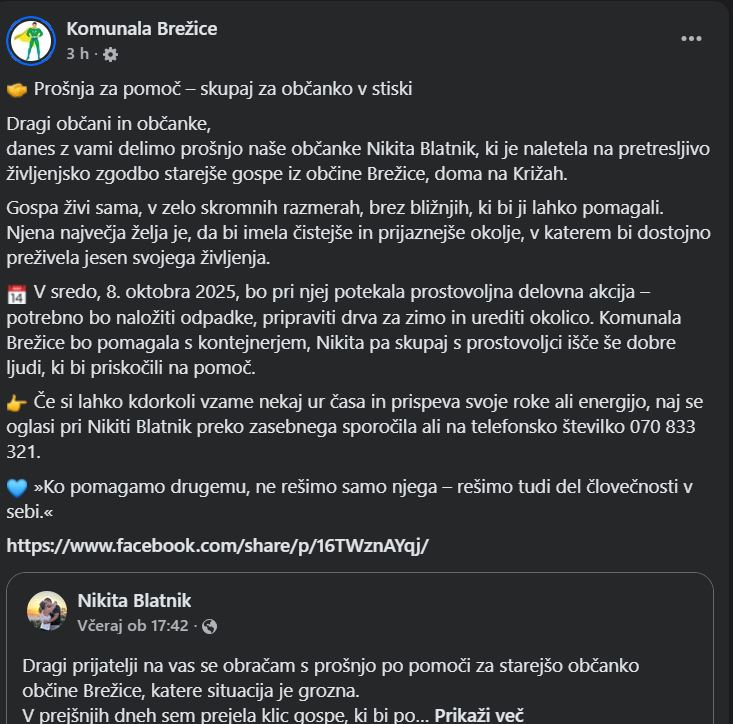Screen dimensions: 733x724
Task: Click the blue heart emoji
Action: (16, 488)
